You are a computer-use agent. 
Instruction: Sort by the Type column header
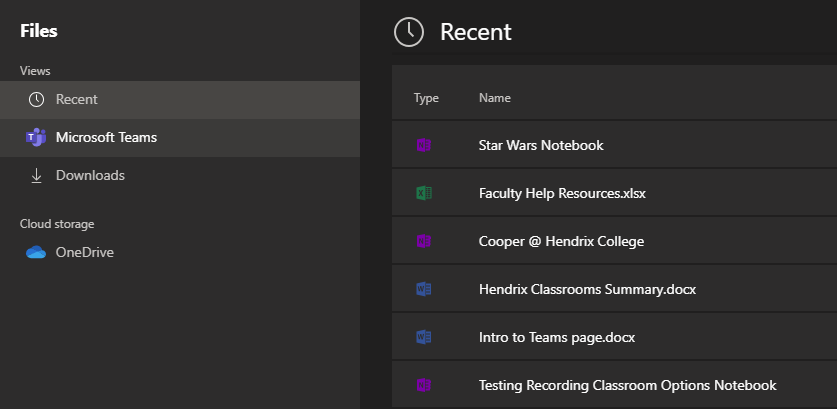click(x=426, y=98)
